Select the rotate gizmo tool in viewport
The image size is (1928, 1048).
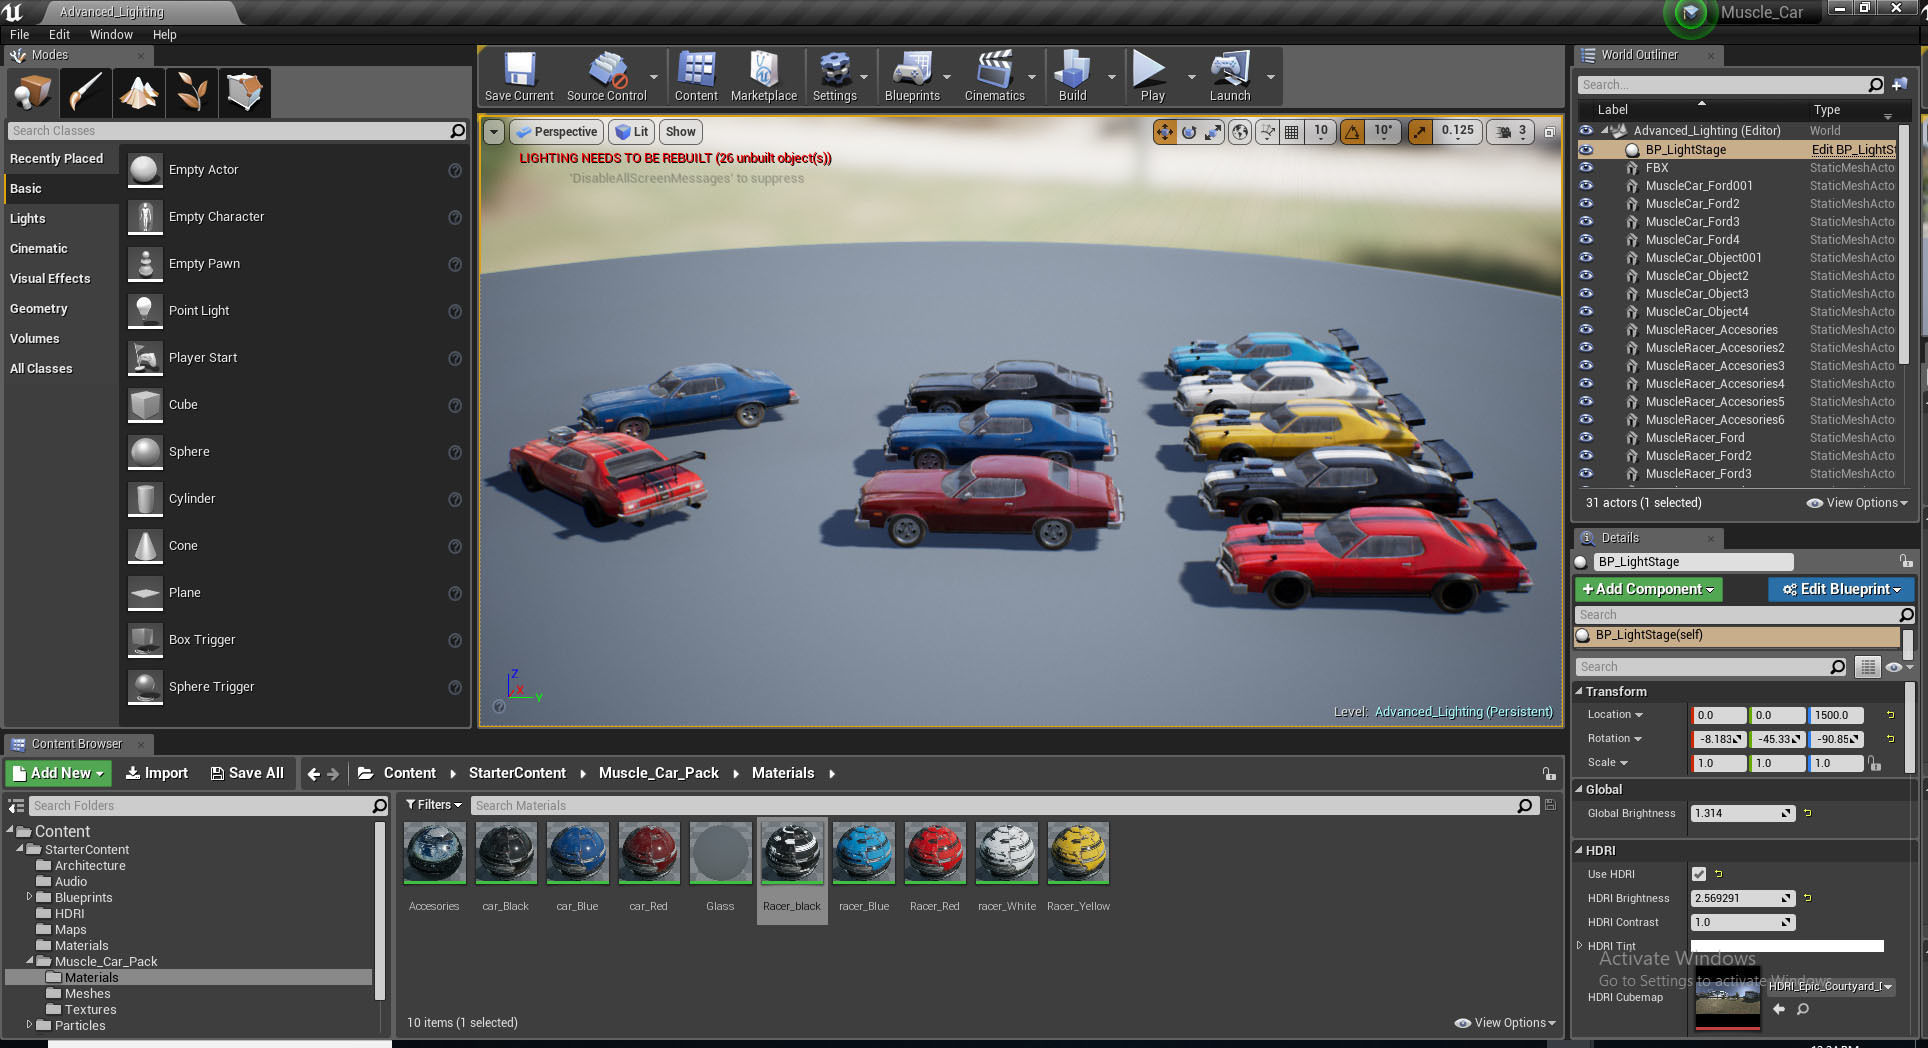(x=1189, y=131)
